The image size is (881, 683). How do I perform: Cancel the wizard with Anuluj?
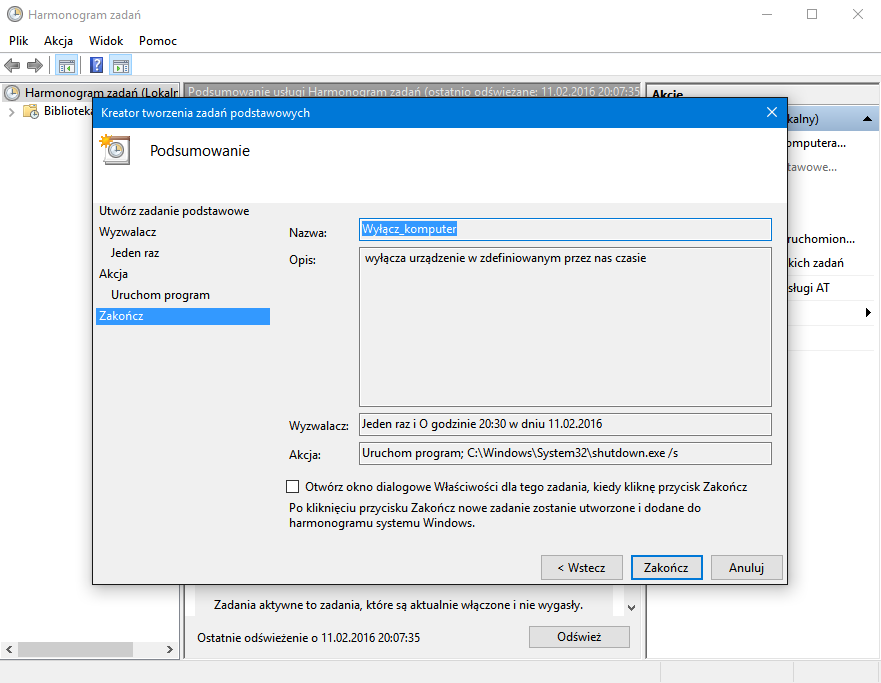point(746,567)
